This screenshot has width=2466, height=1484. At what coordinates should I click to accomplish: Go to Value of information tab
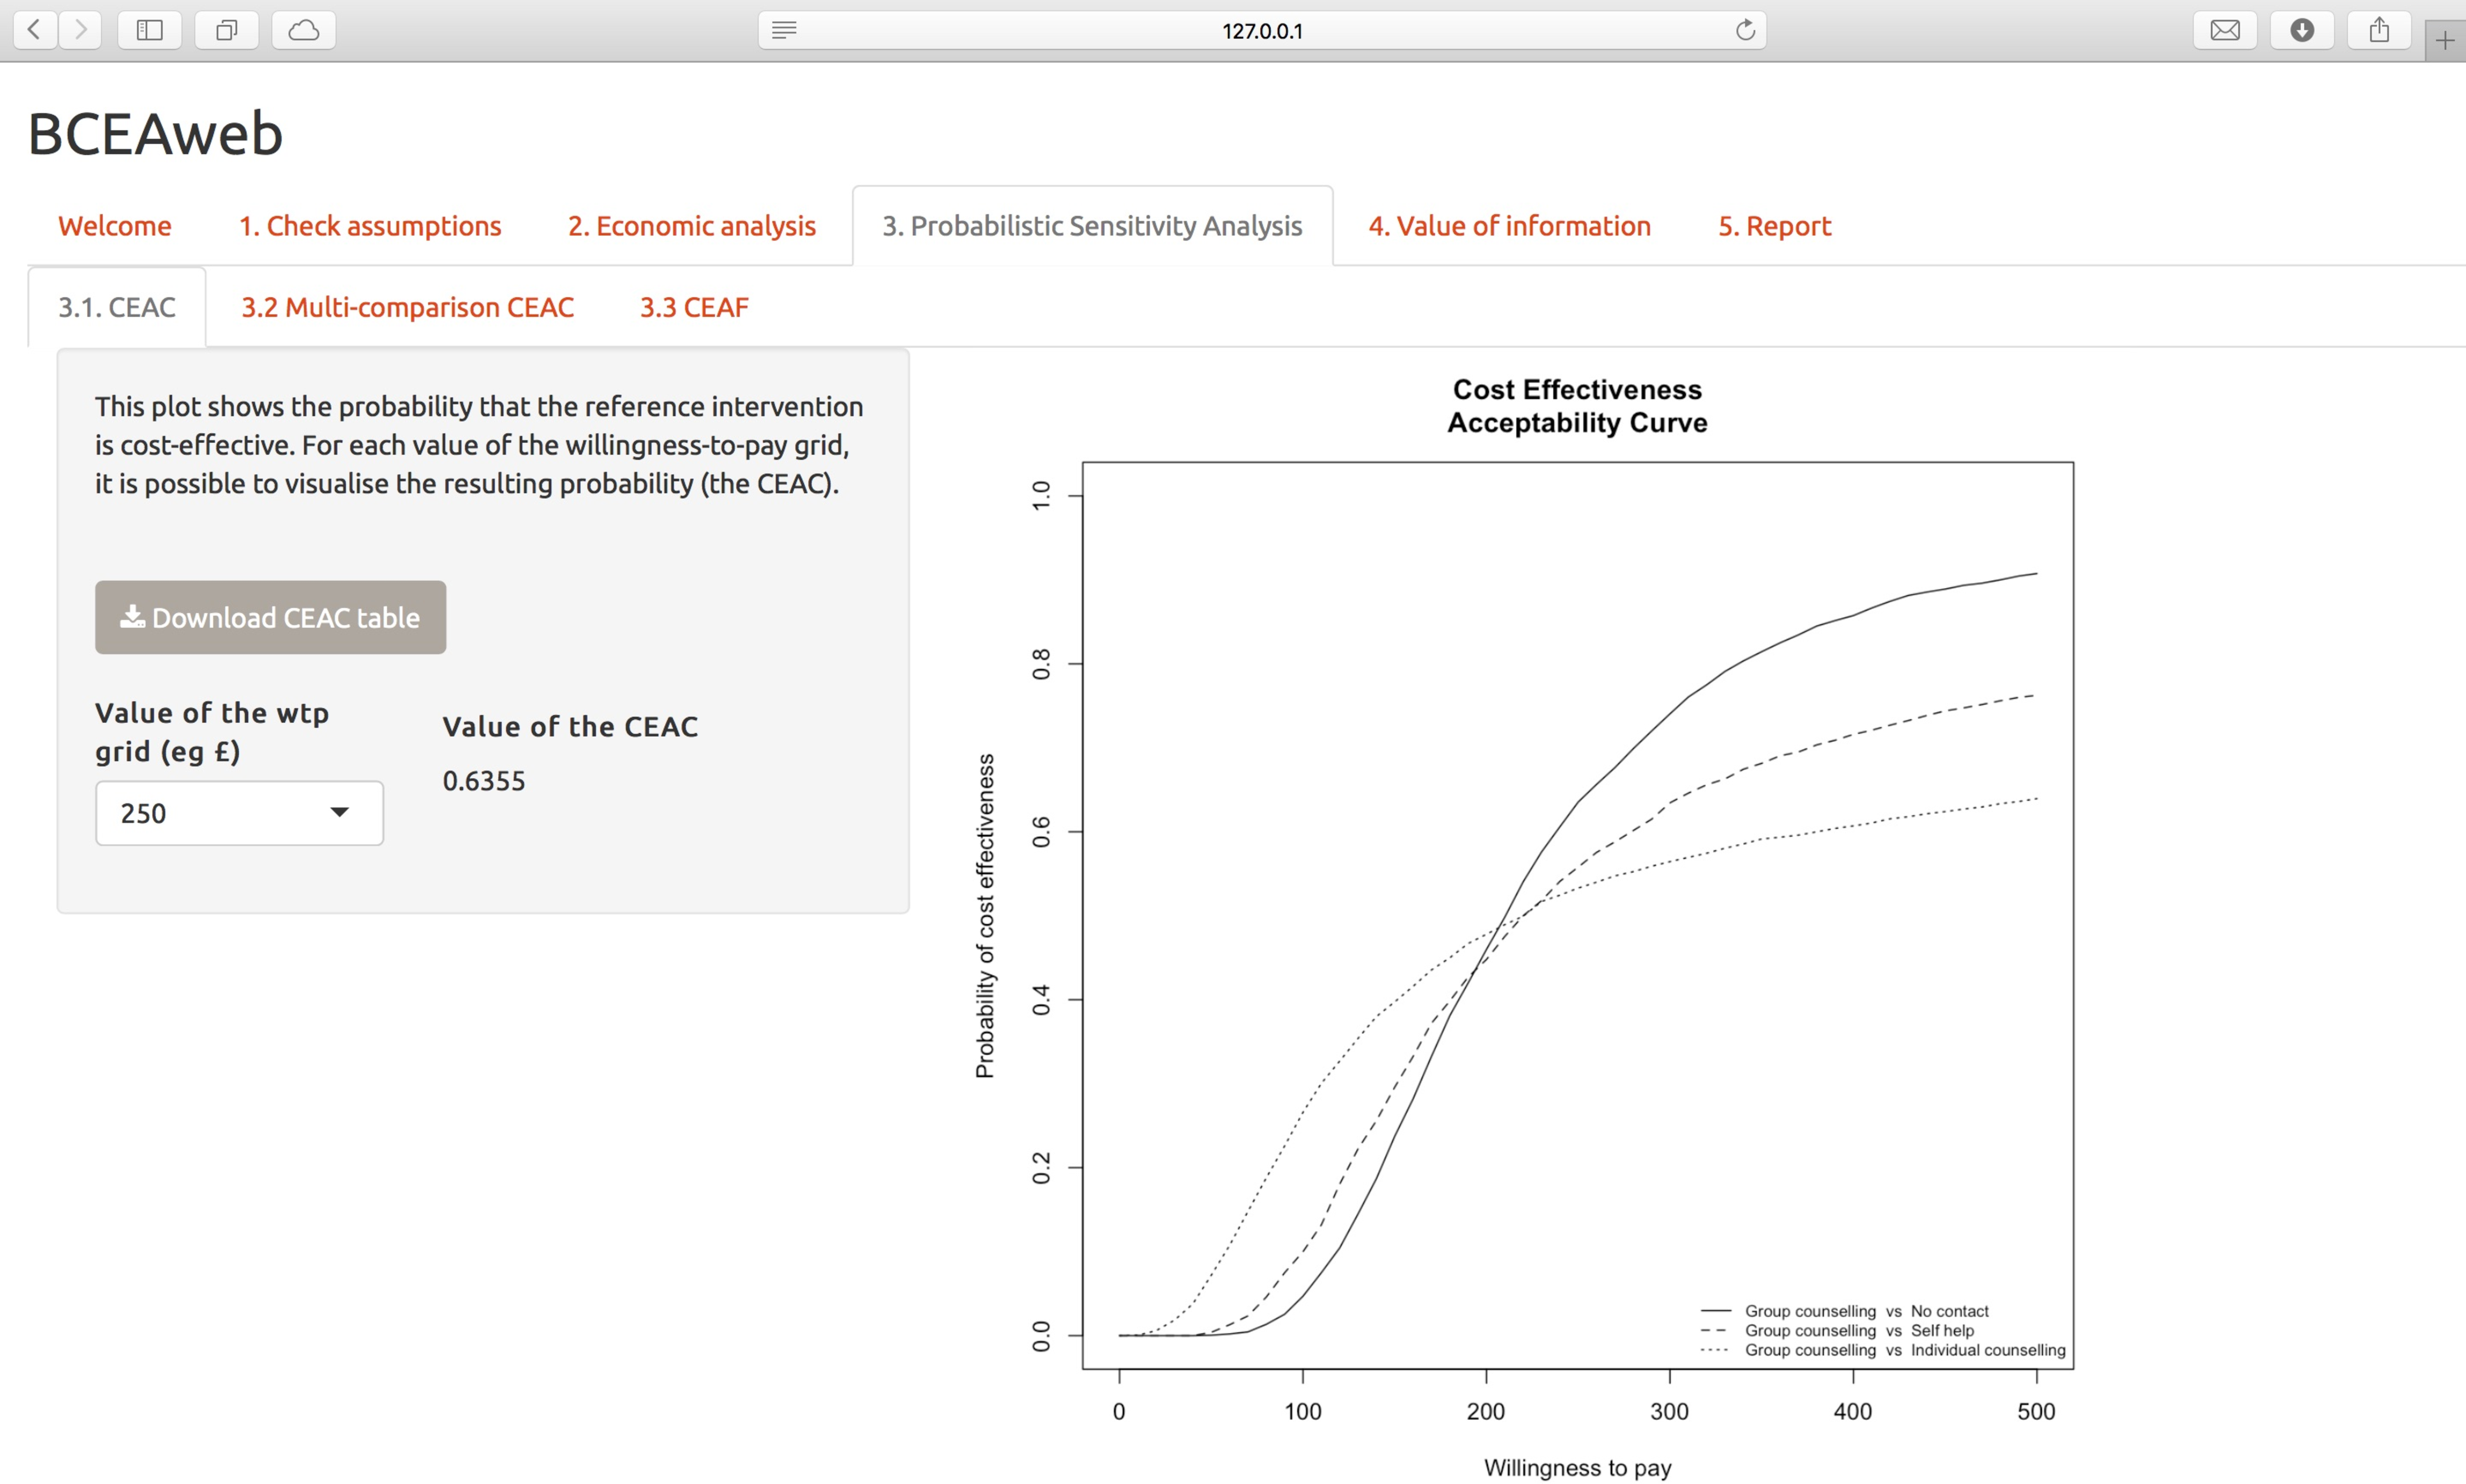(1509, 226)
